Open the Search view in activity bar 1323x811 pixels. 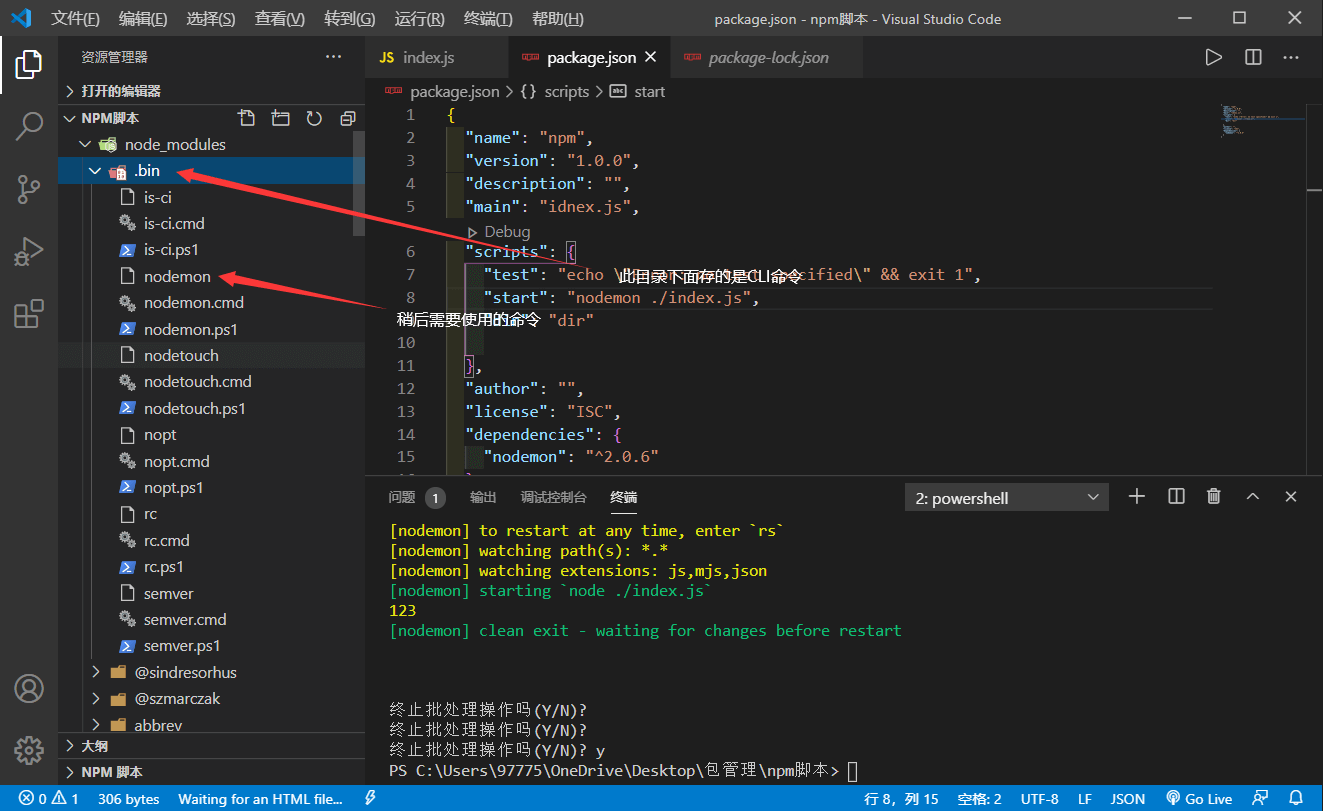pos(29,127)
